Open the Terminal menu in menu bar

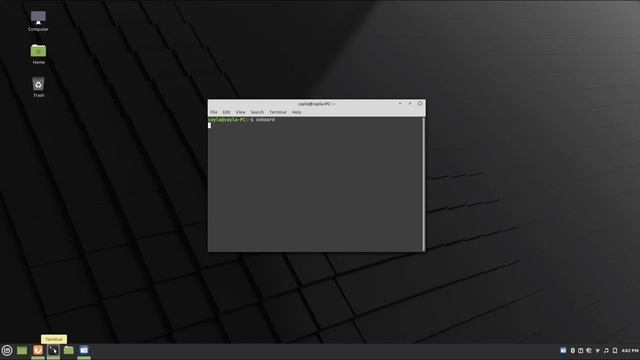pyautogui.click(x=278, y=112)
